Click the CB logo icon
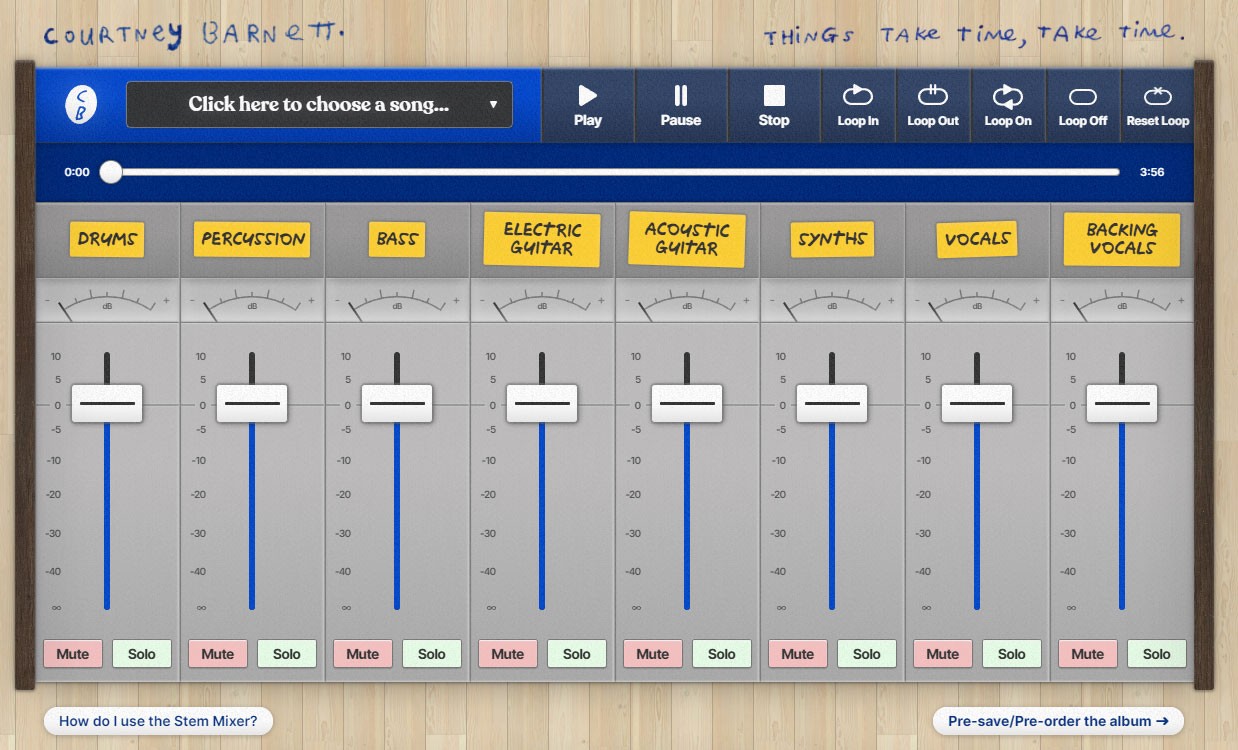 pyautogui.click(x=81, y=105)
